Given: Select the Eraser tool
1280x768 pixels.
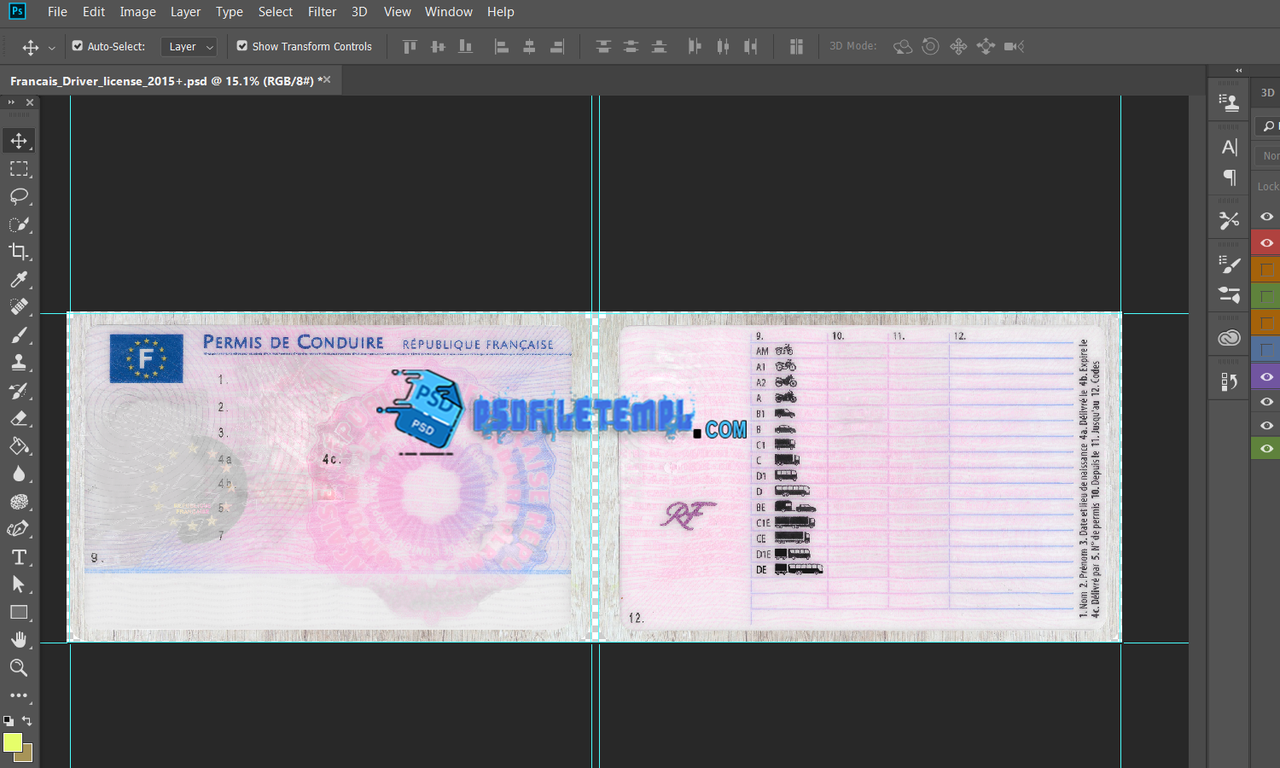Looking at the screenshot, I should 19,418.
